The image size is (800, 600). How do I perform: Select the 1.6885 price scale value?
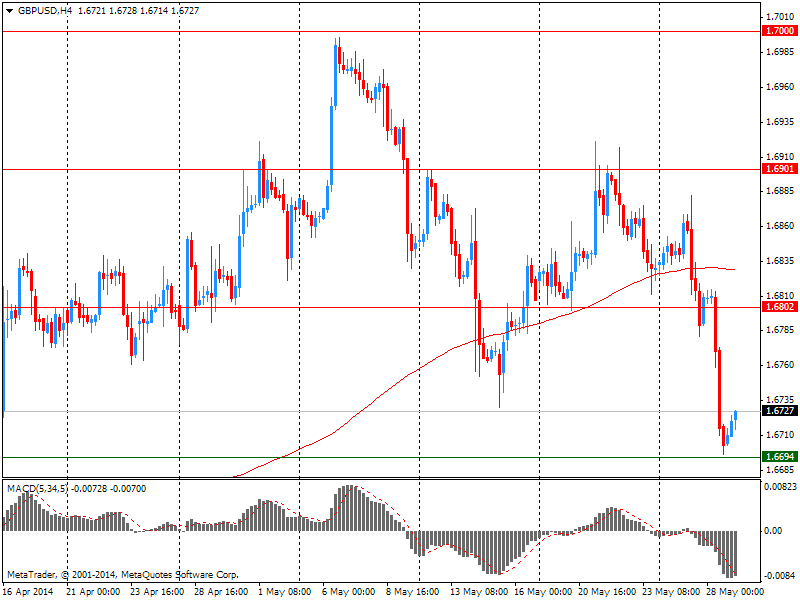pos(780,191)
